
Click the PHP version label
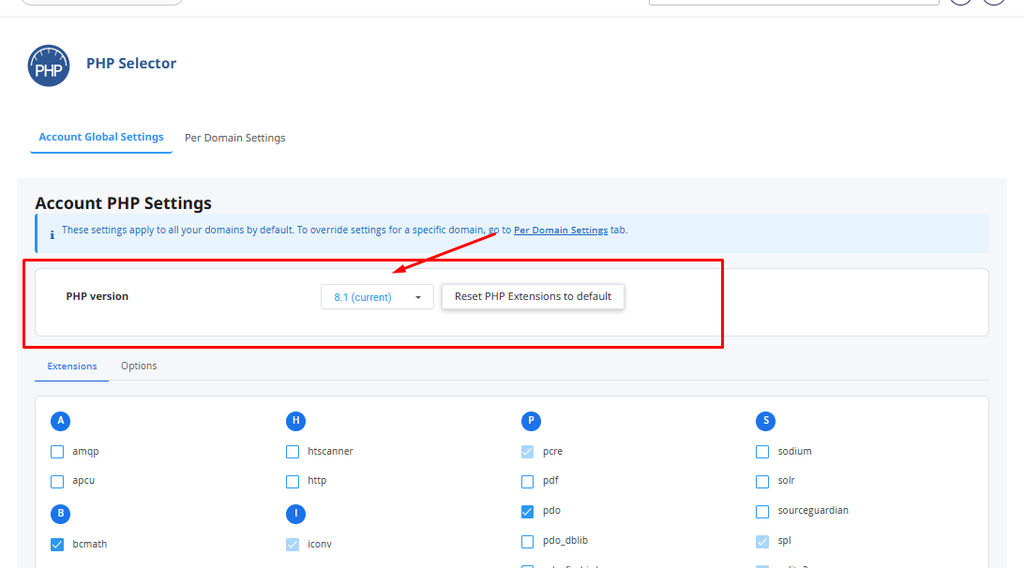pyautogui.click(x=97, y=296)
